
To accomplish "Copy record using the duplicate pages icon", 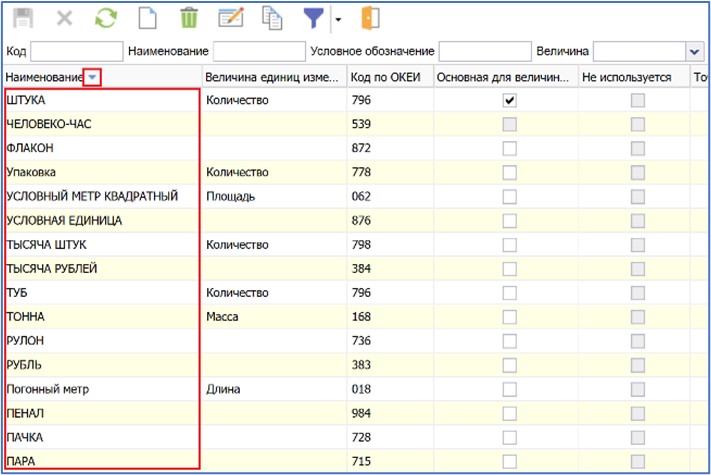I will tap(272, 19).
